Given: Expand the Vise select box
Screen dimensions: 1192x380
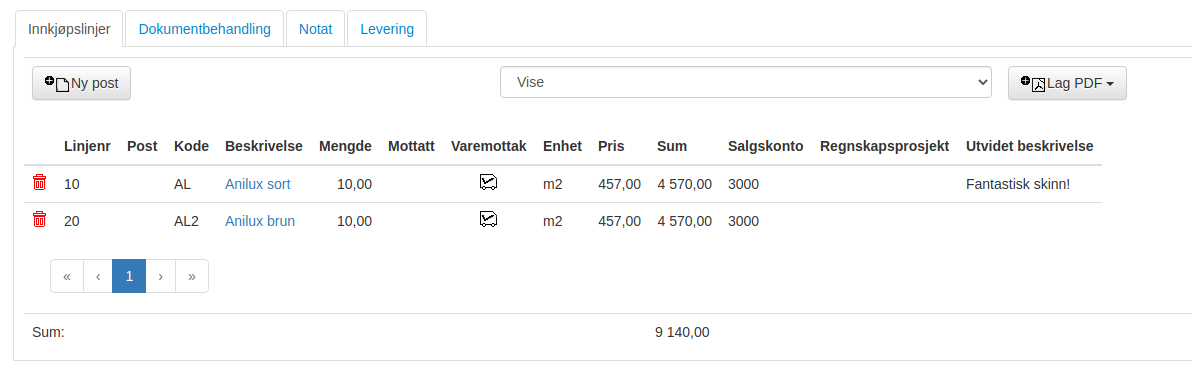Looking at the screenshot, I should click(746, 82).
